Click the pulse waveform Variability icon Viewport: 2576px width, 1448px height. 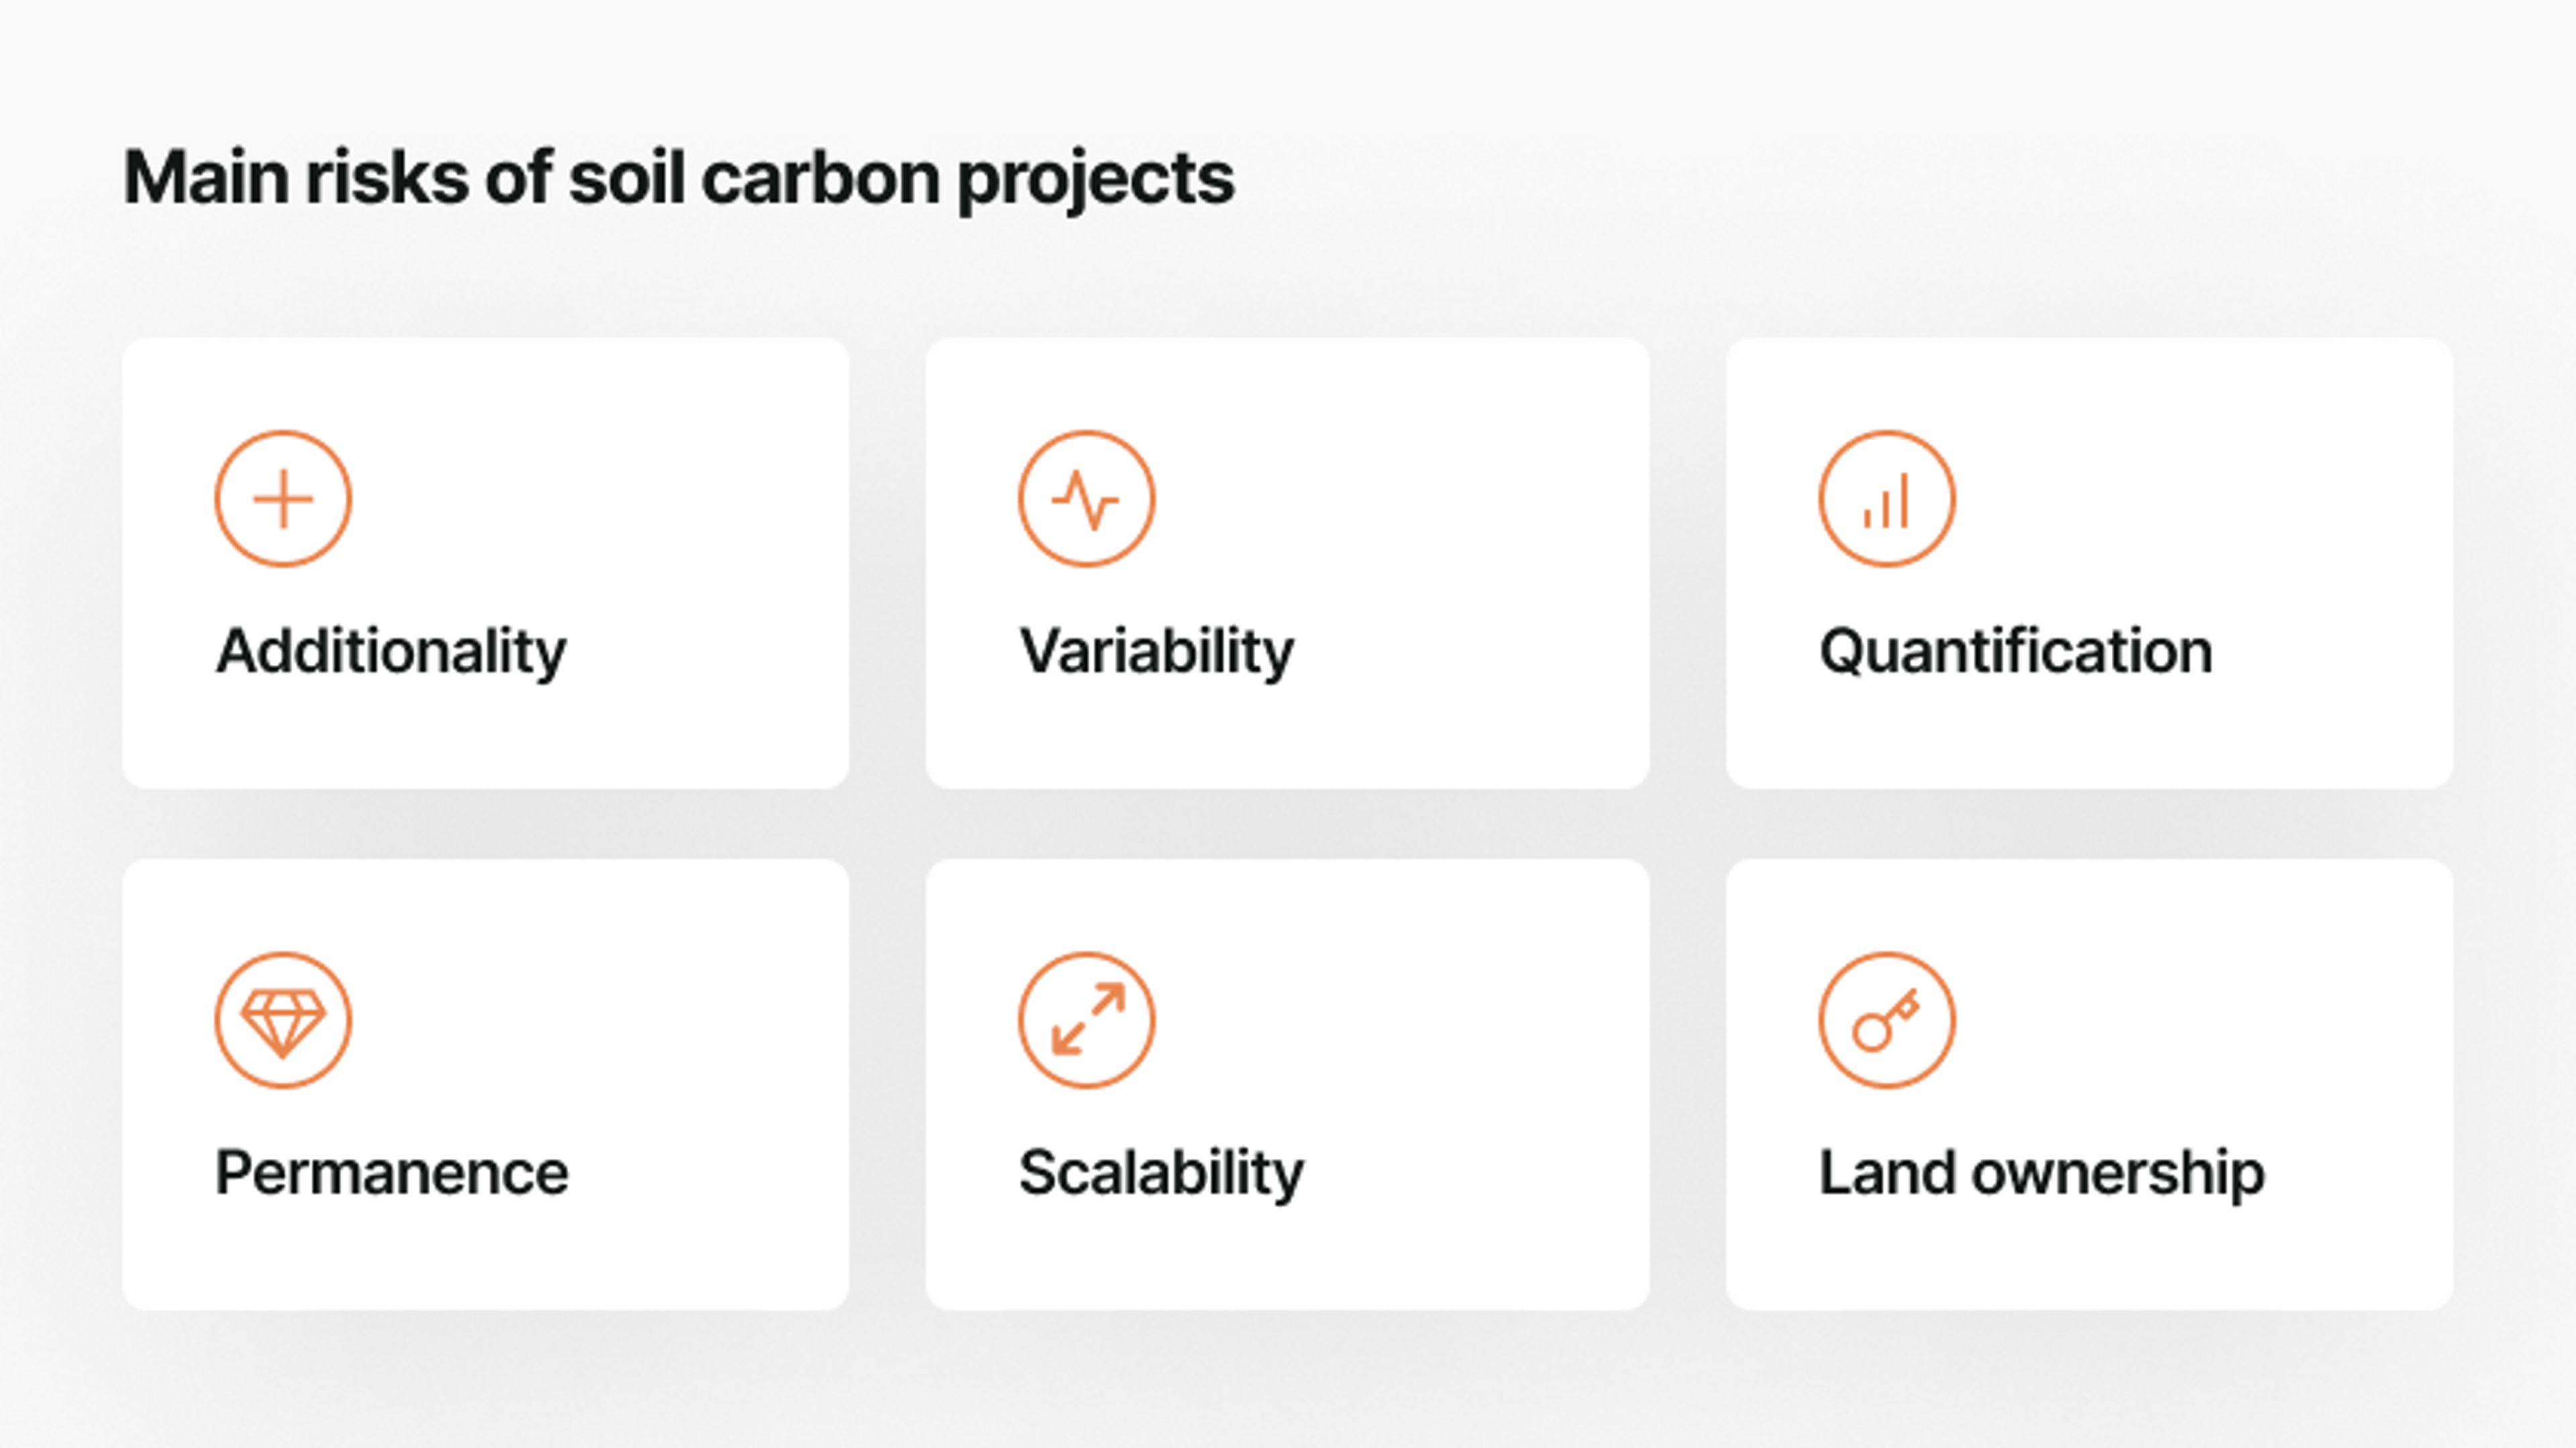coord(1086,499)
